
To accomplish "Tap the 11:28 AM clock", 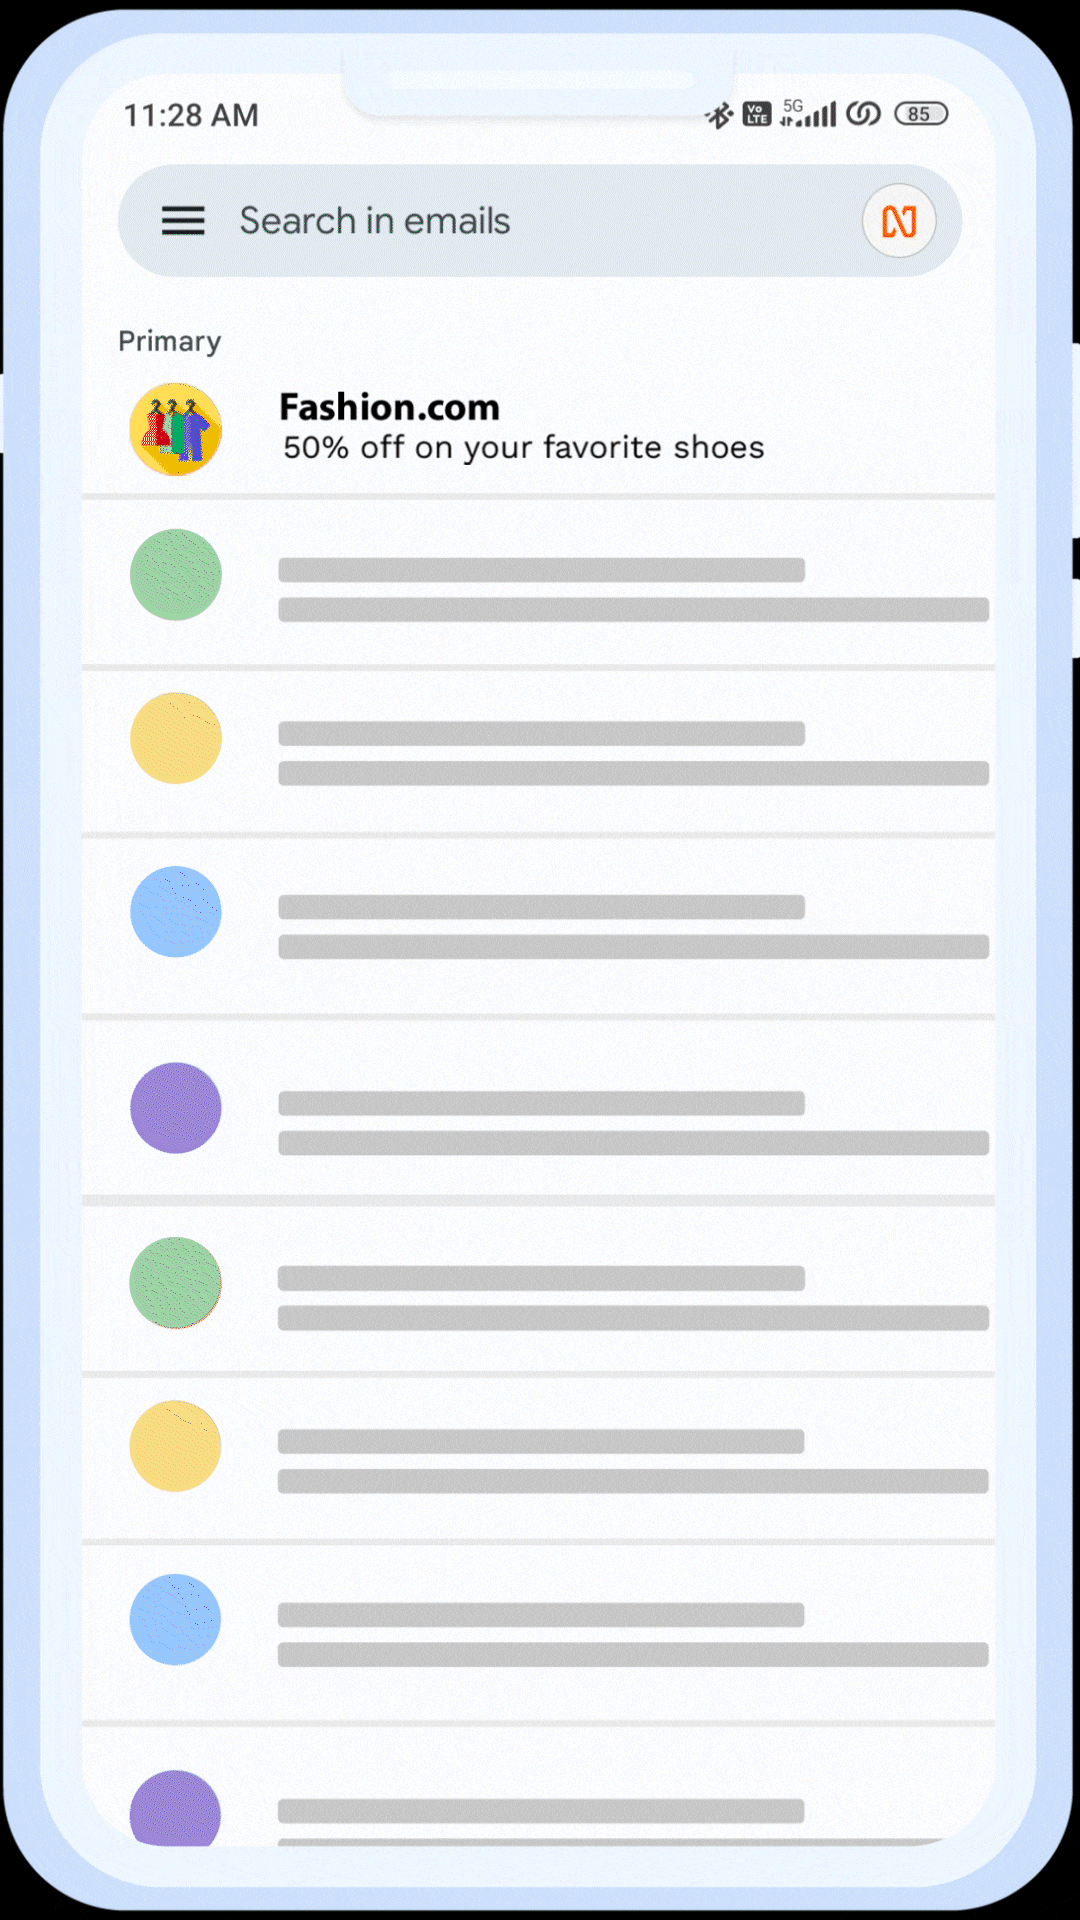I will coord(191,116).
